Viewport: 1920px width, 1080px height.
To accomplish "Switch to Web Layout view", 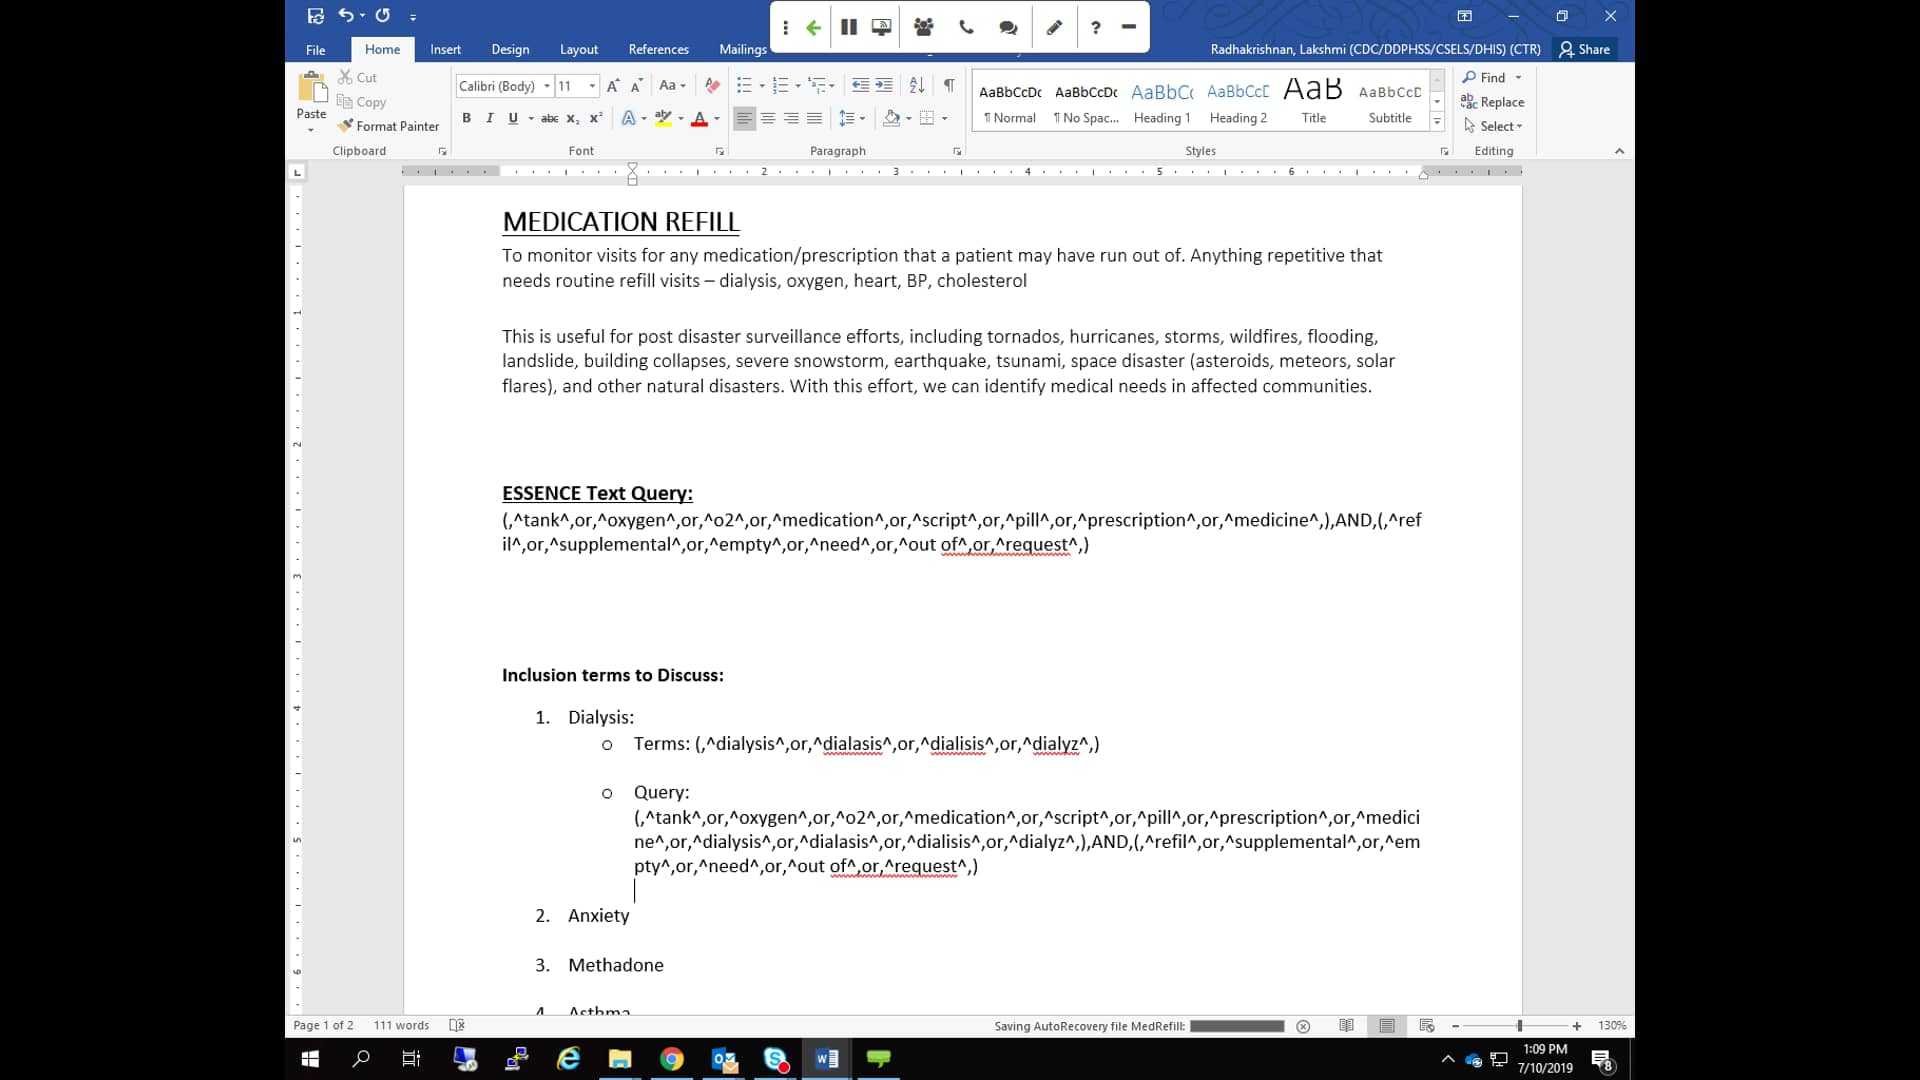I will (1427, 1025).
